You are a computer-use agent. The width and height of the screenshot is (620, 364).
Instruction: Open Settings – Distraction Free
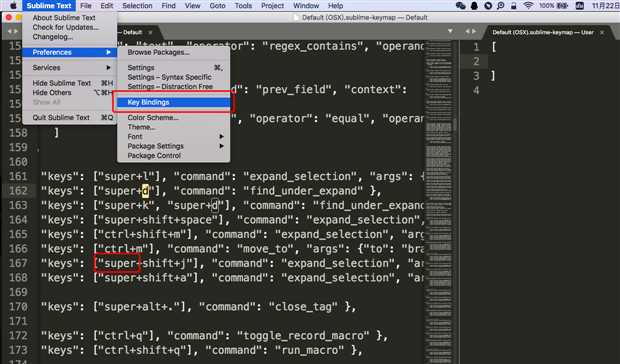coord(174,87)
